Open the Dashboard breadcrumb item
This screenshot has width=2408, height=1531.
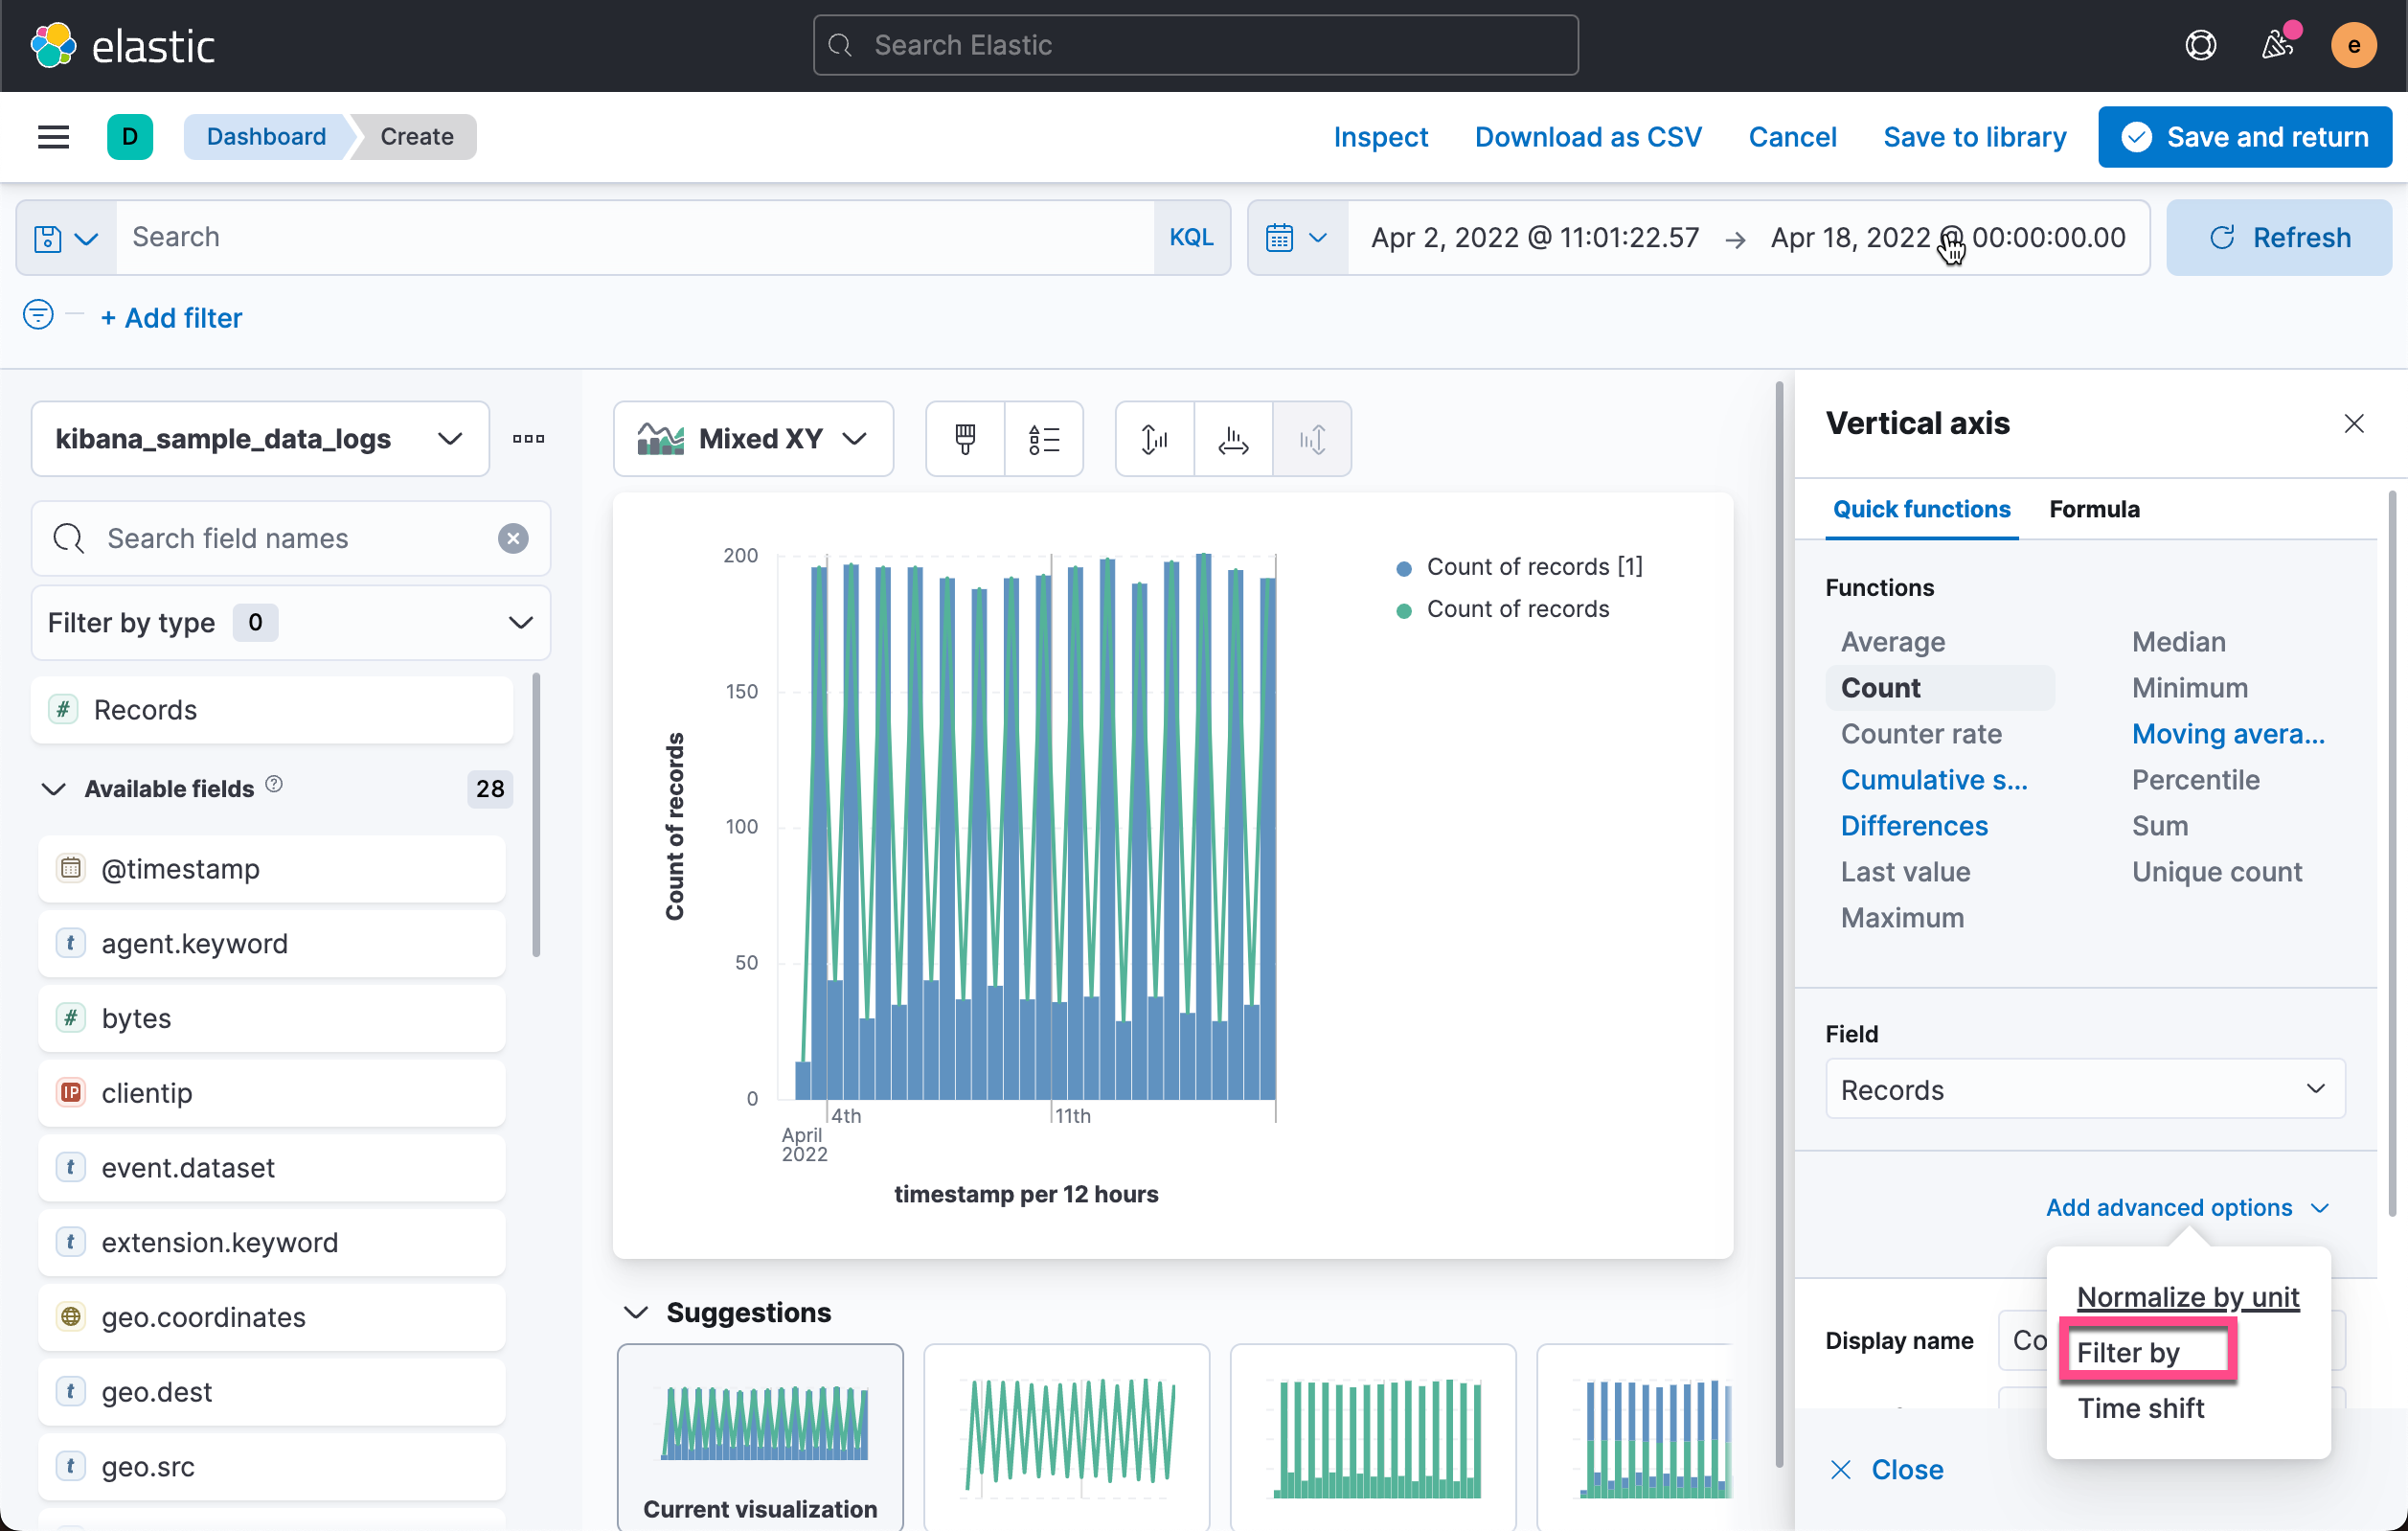(x=265, y=136)
